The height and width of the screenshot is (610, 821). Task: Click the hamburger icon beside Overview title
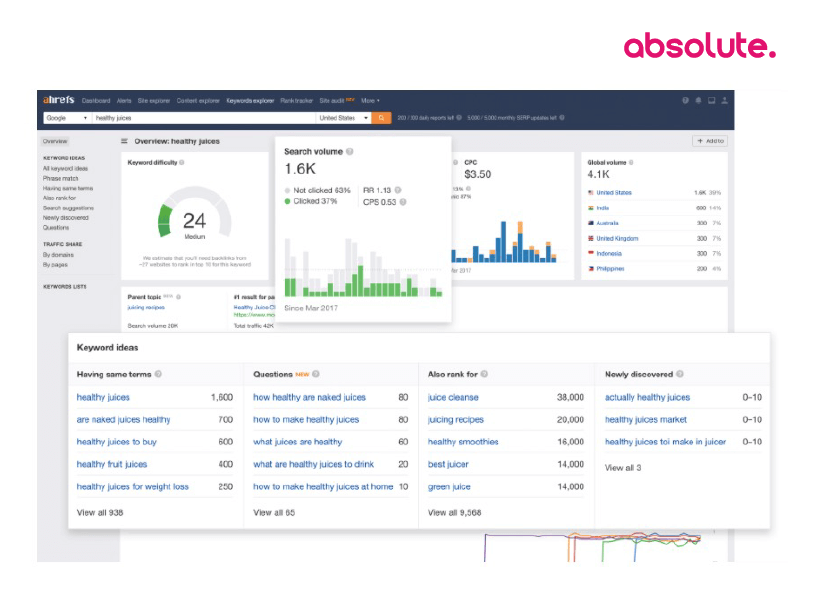pos(125,141)
